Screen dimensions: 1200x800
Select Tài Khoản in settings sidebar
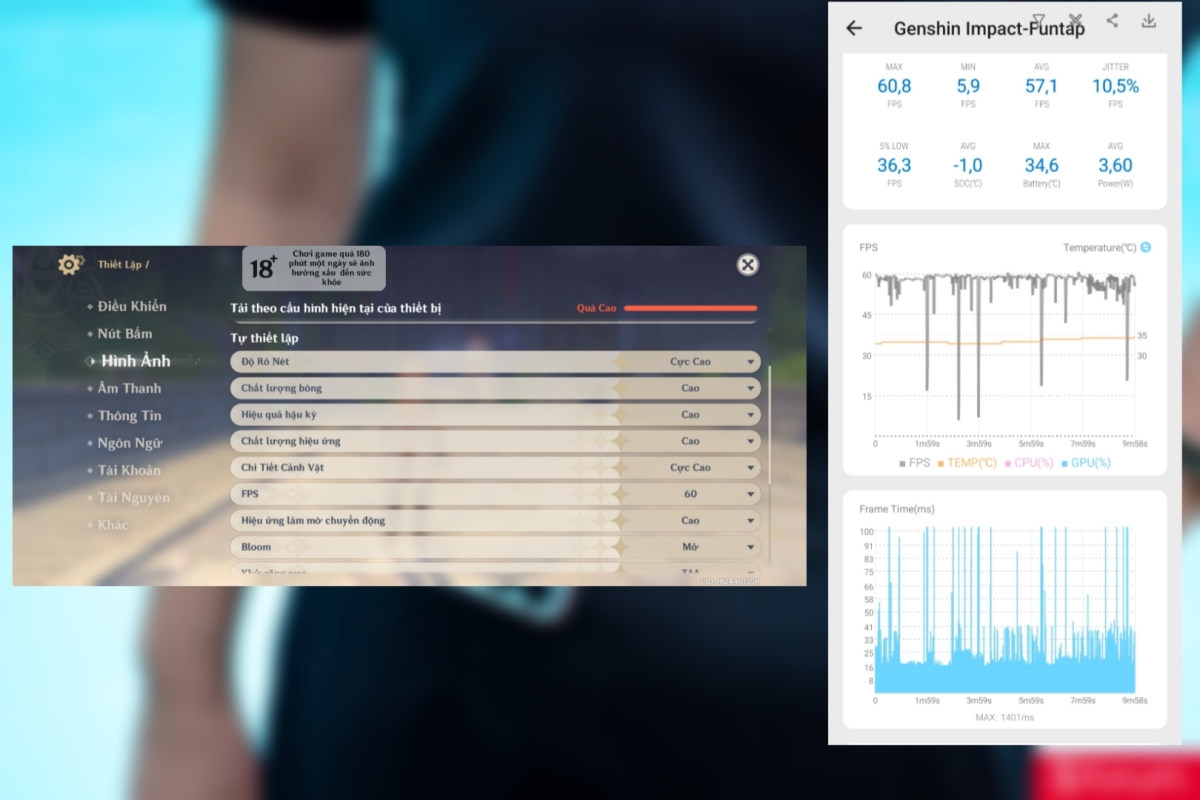pyautogui.click(x=129, y=470)
